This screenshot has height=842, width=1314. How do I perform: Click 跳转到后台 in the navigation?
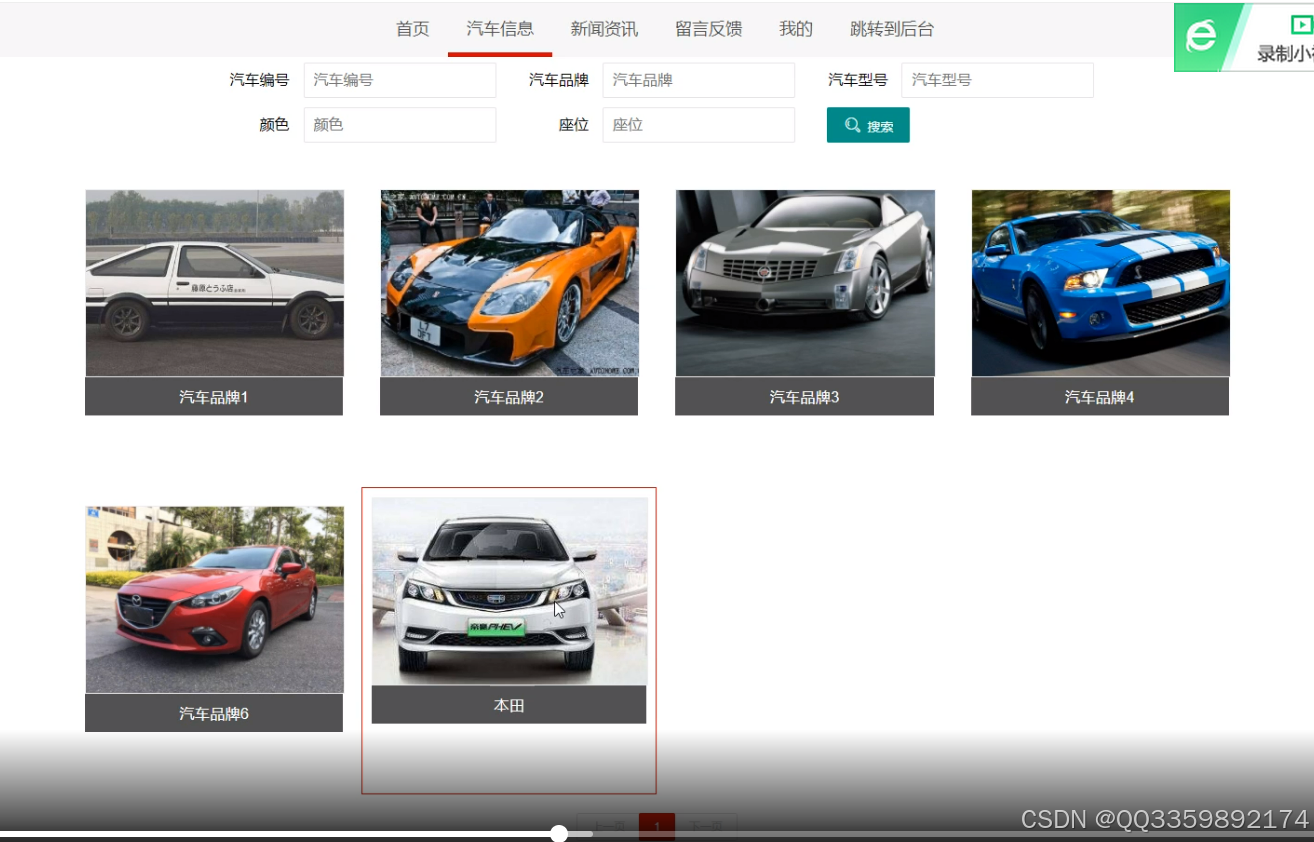point(892,29)
